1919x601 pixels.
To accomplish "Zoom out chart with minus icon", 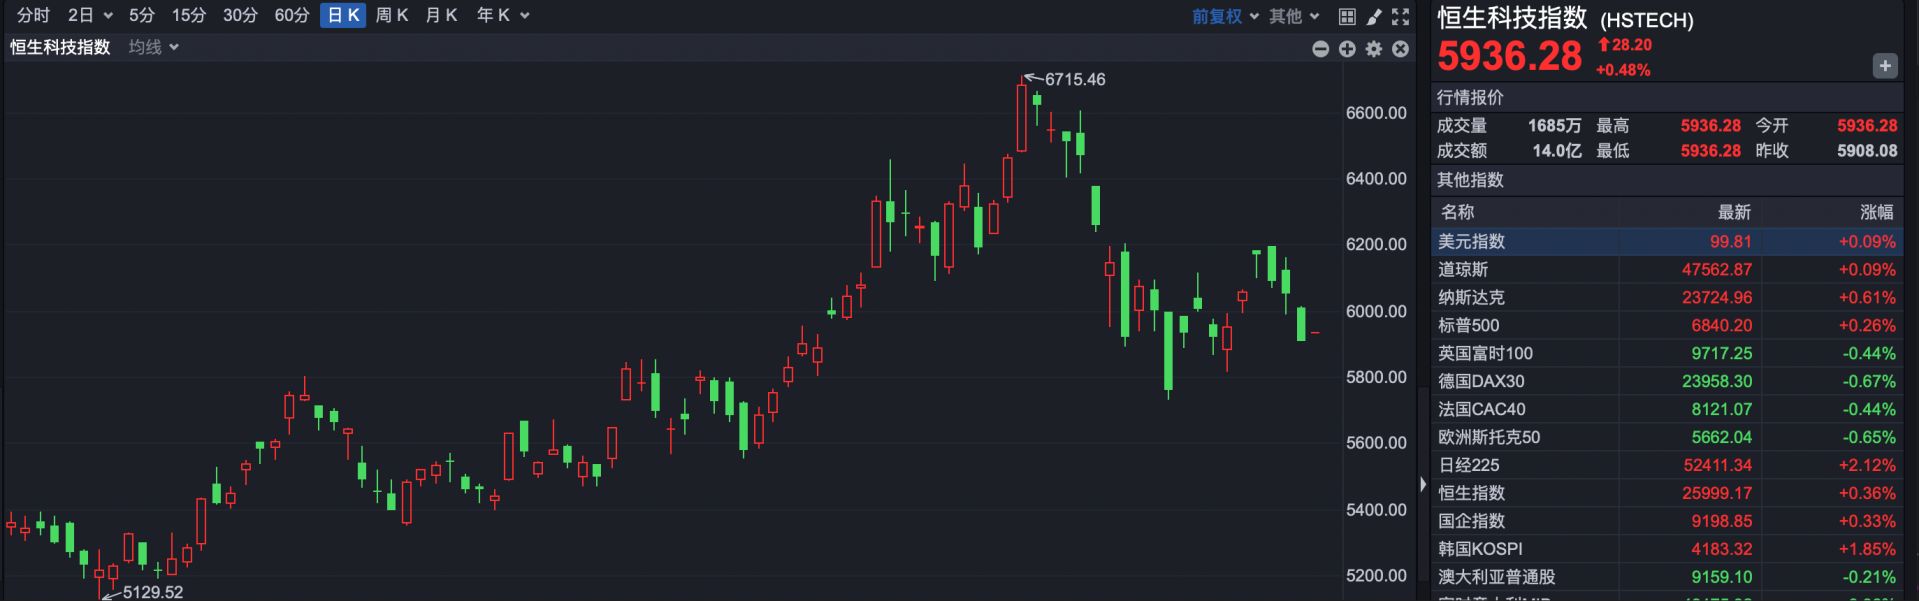I will (x=1320, y=49).
